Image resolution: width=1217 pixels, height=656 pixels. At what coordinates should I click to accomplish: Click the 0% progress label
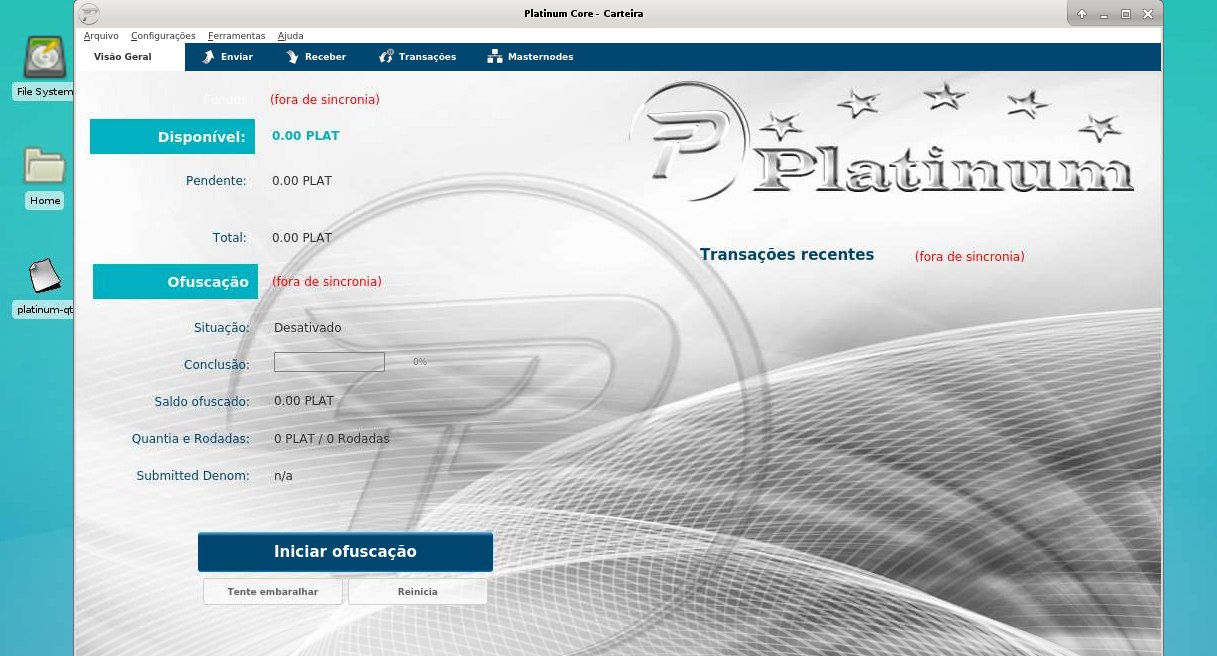click(x=420, y=362)
